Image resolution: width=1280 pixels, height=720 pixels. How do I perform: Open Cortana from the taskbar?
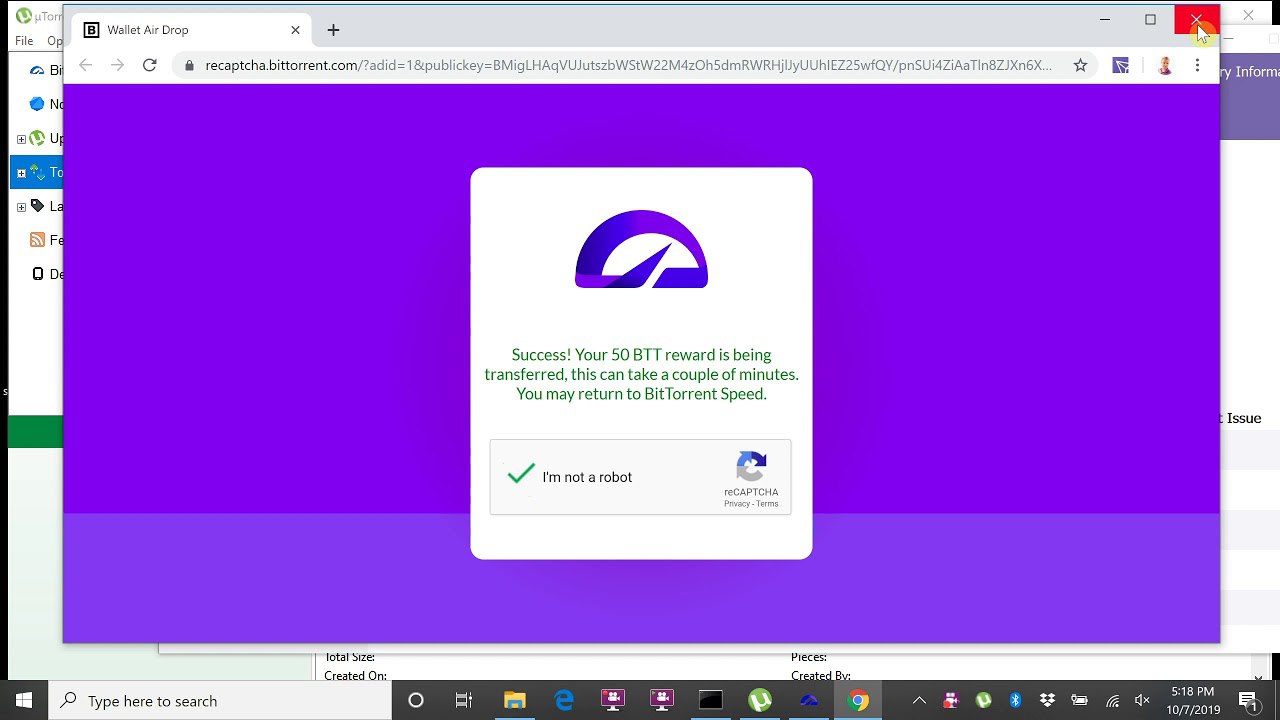point(416,700)
